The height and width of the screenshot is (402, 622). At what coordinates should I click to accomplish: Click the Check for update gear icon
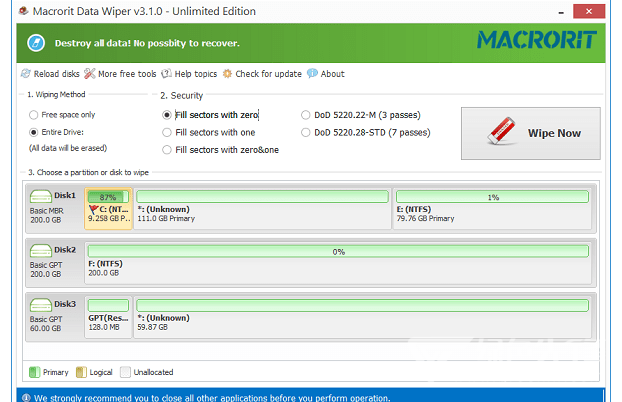(x=227, y=73)
